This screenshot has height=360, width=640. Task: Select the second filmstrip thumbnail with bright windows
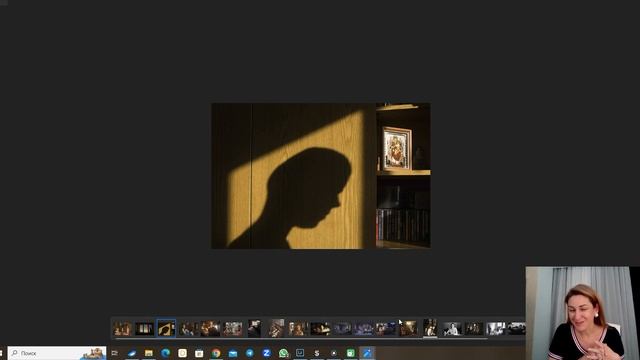coord(144,329)
